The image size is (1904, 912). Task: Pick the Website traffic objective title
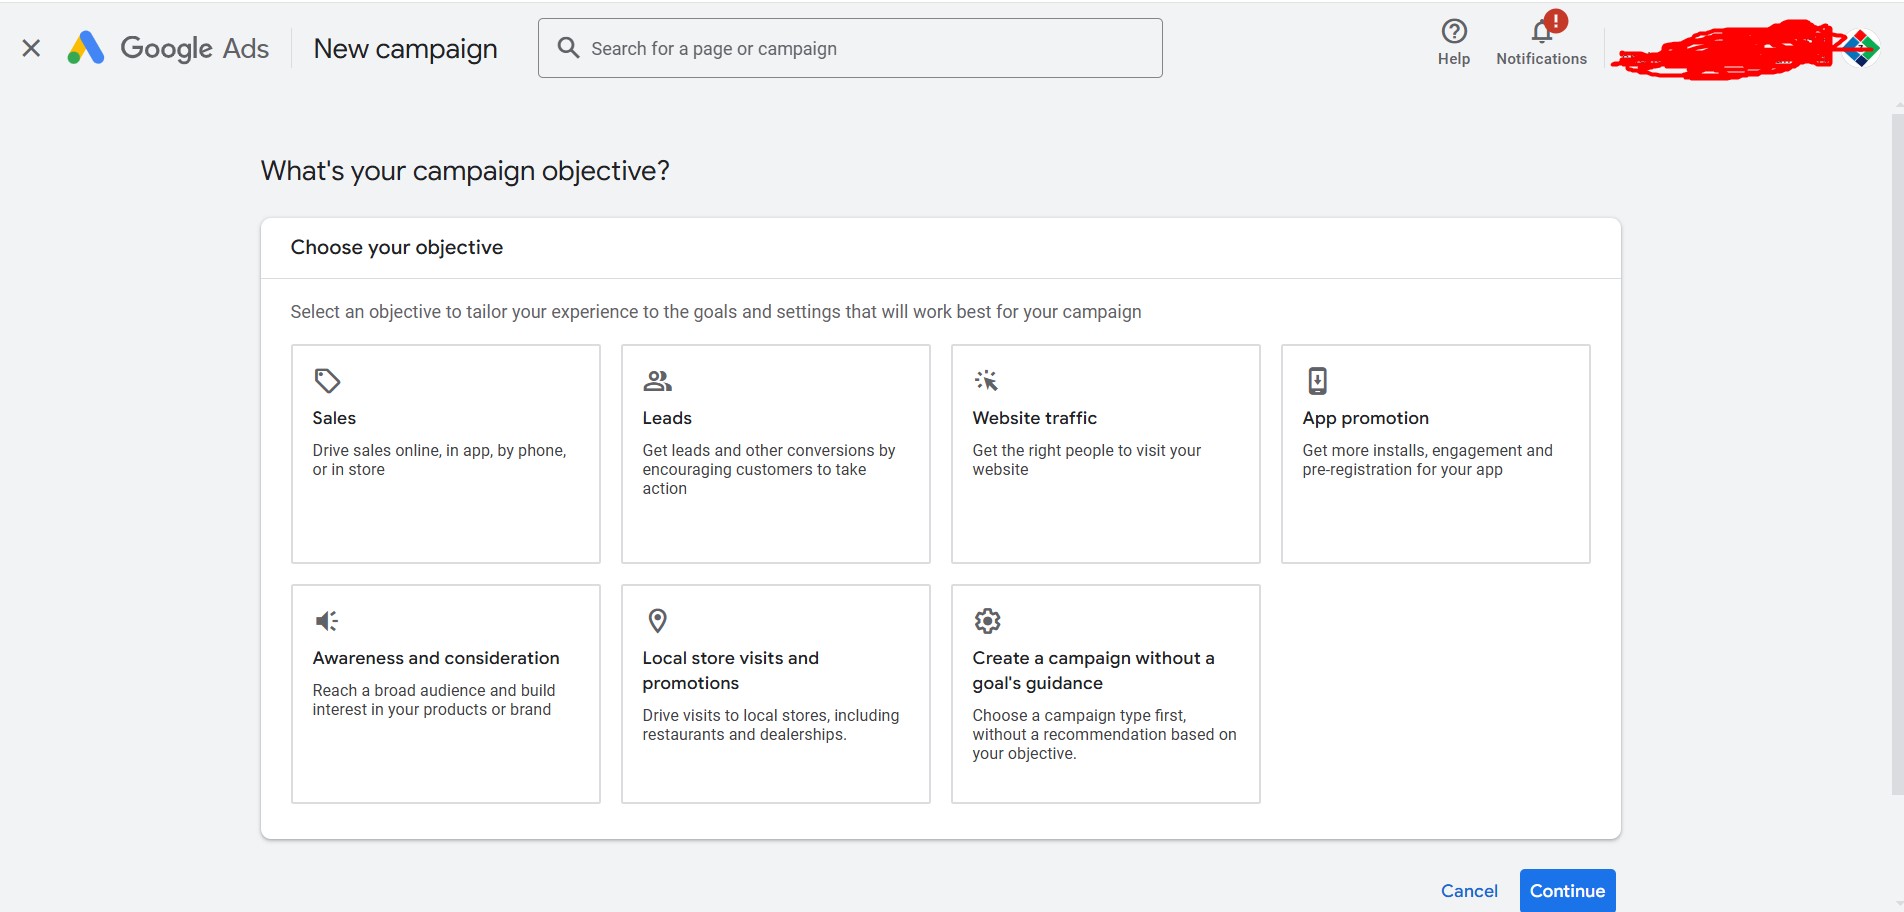1034,418
